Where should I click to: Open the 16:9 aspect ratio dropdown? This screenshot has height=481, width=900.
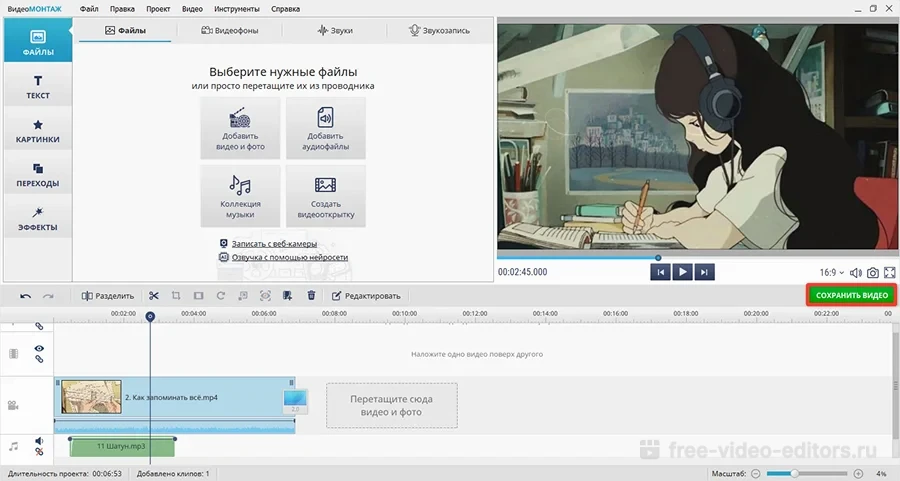pos(832,272)
